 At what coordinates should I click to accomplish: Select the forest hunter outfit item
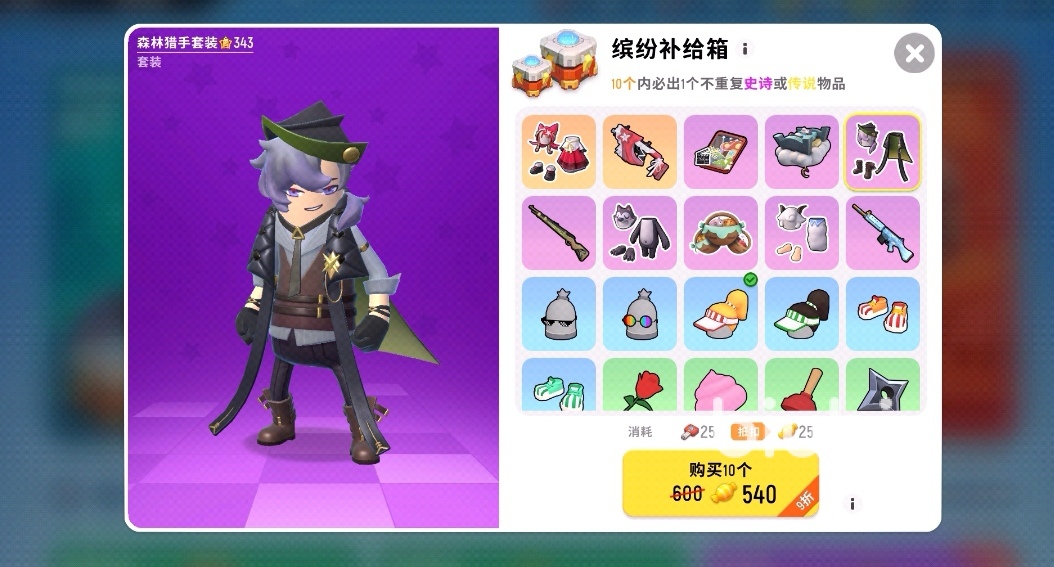pos(883,152)
